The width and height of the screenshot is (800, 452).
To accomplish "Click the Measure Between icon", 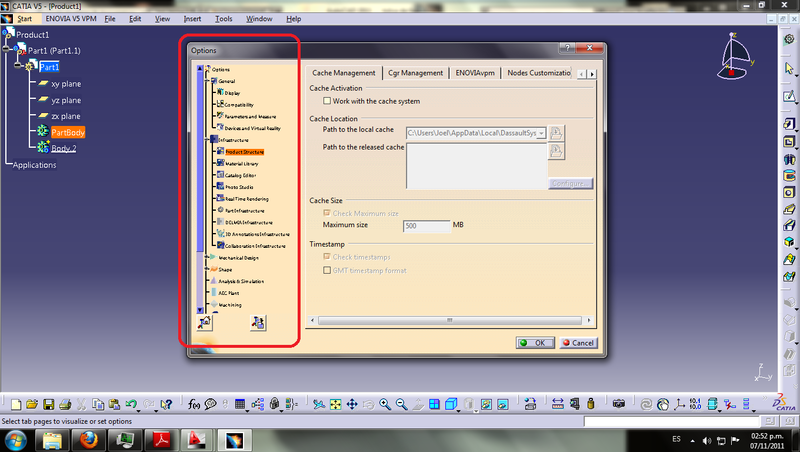I will pyautogui.click(x=558, y=405).
